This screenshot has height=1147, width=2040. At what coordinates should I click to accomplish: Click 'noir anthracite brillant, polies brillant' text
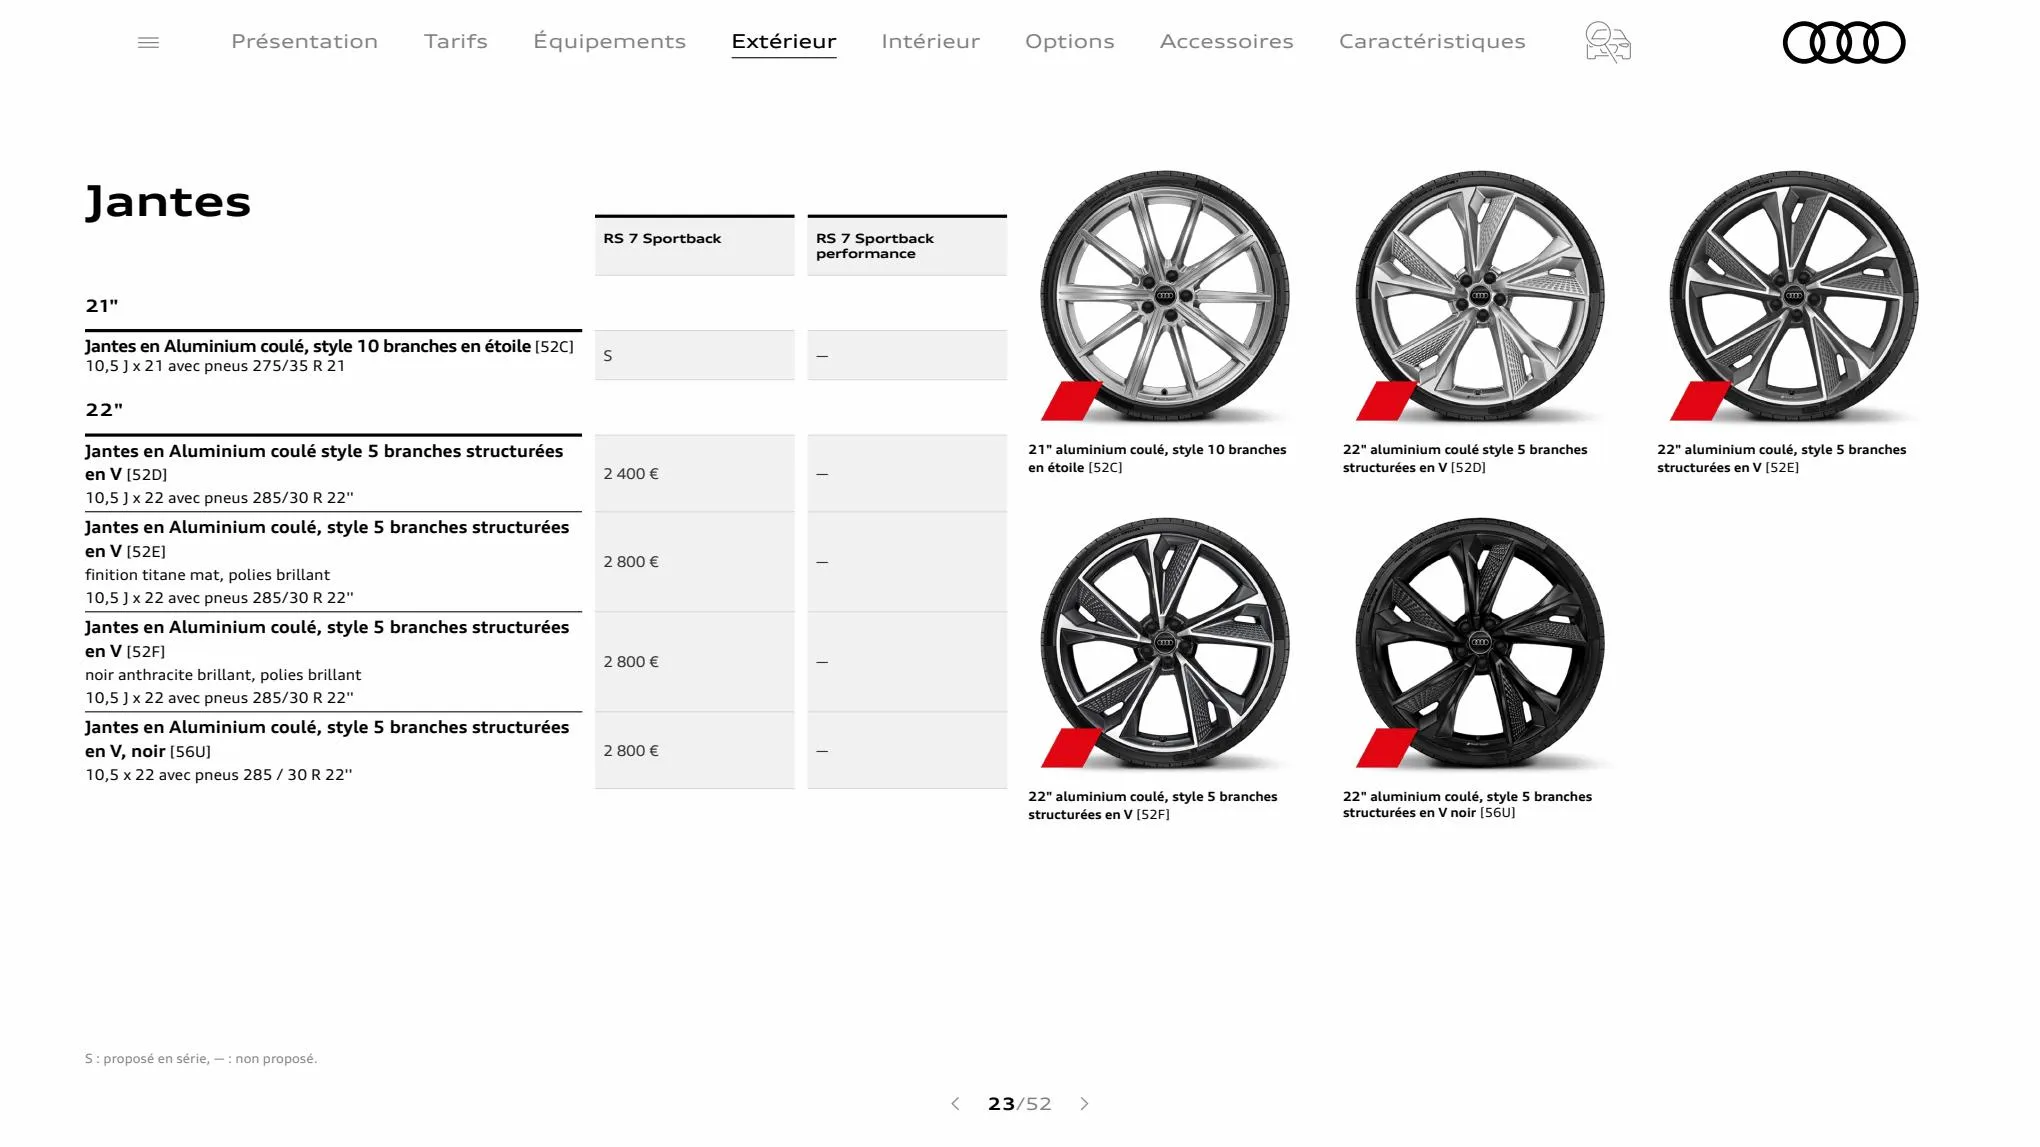(x=223, y=675)
